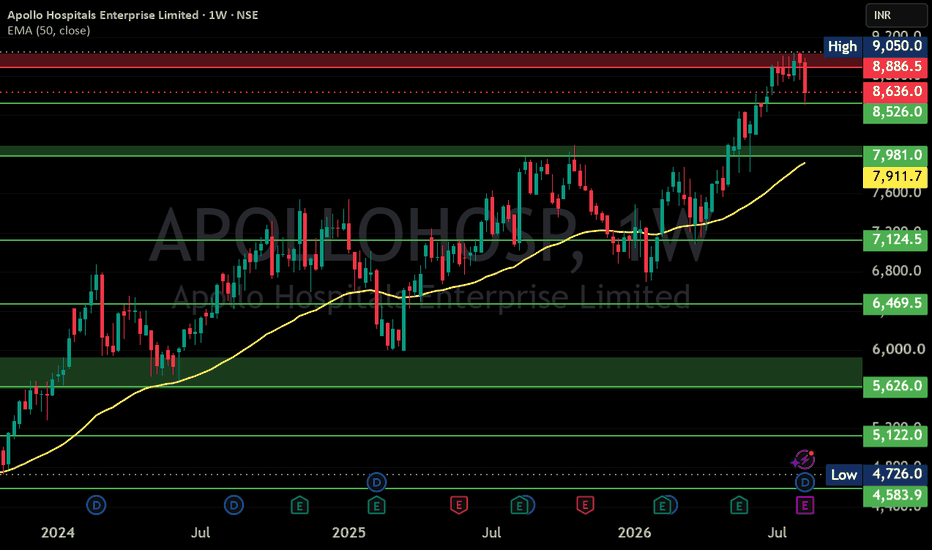
Task: Click the green 5,626.0 level label
Action: [x=896, y=386]
